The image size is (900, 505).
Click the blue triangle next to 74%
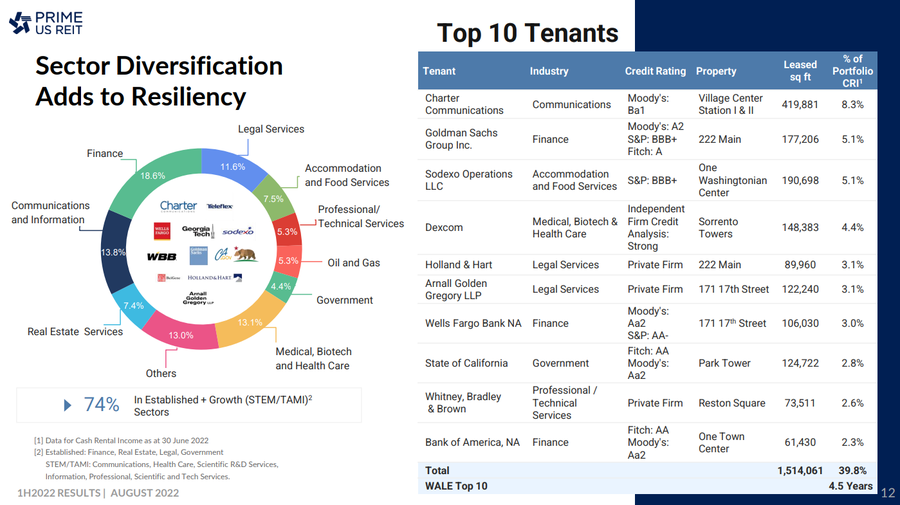pos(67,405)
